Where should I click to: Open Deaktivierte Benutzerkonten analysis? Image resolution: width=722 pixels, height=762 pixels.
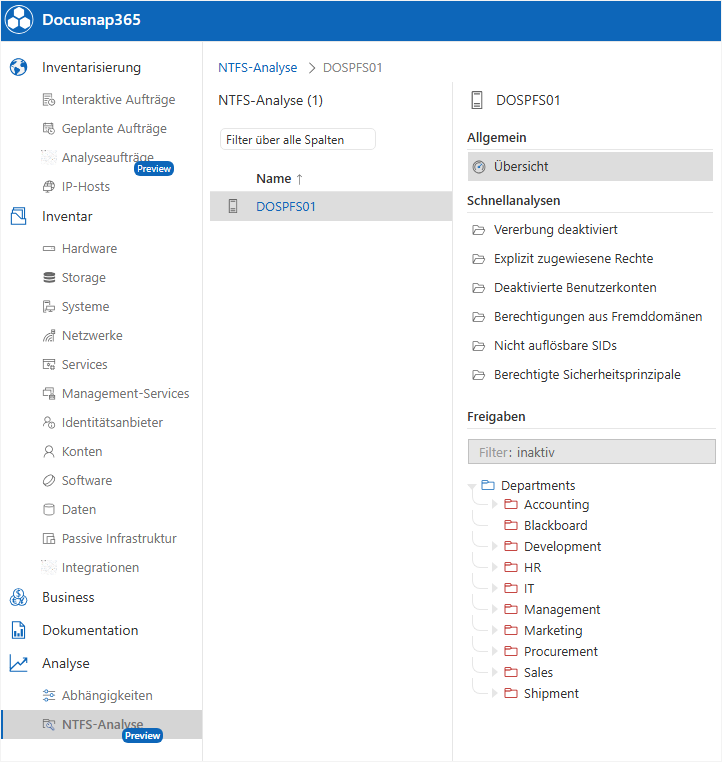click(575, 288)
